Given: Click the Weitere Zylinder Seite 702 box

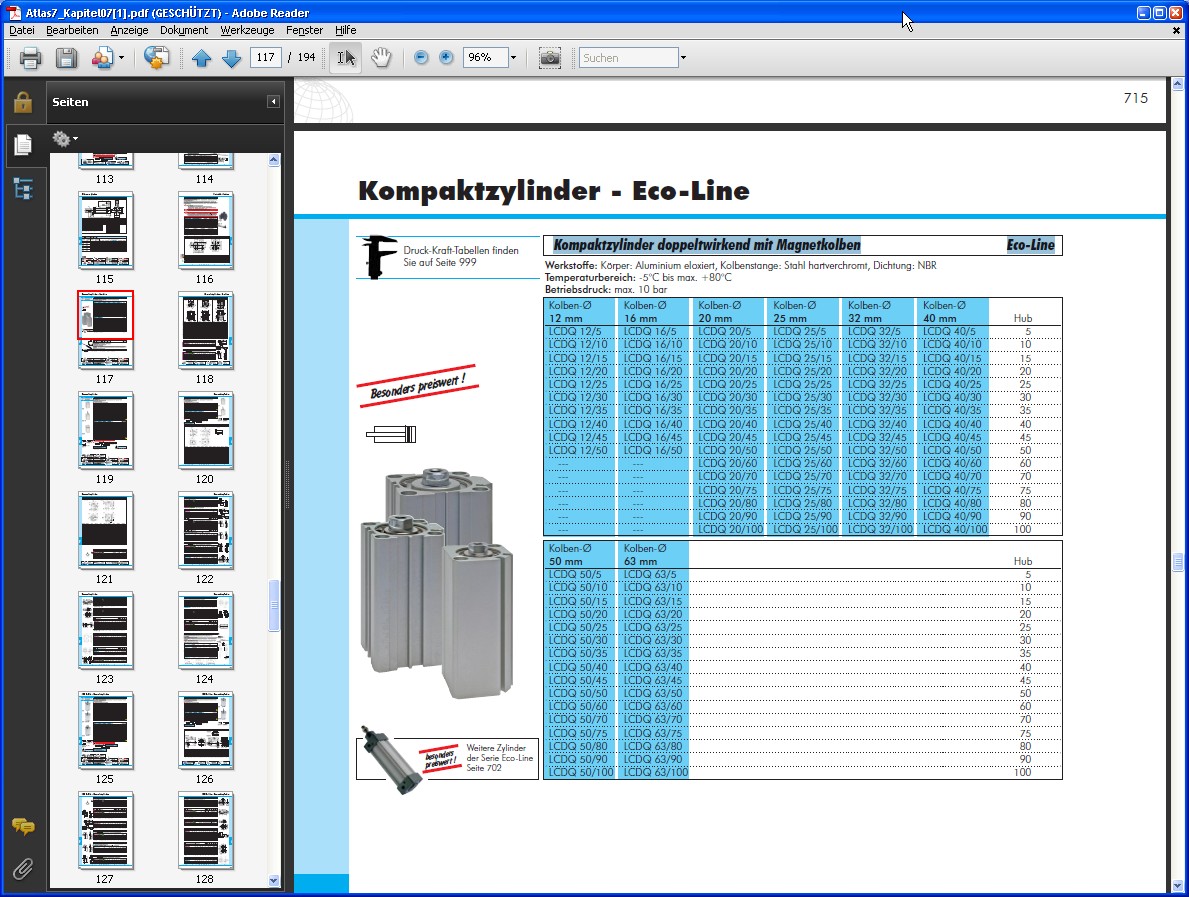Looking at the screenshot, I should point(447,758).
